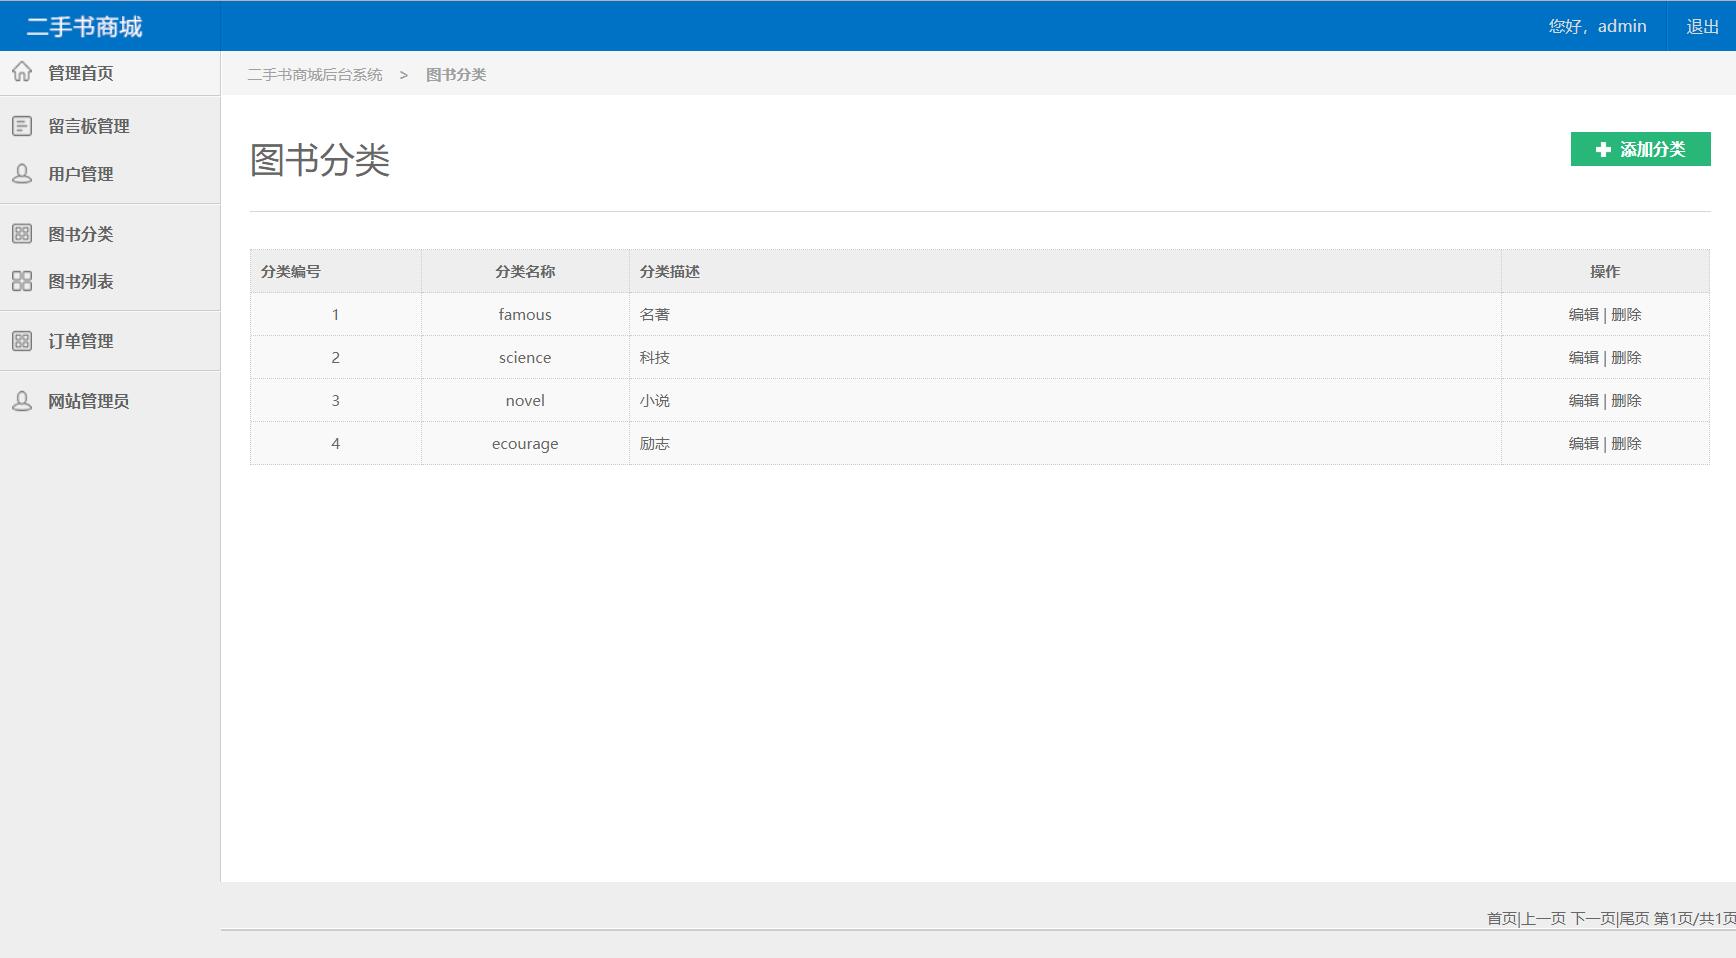Viewport: 1736px width, 958px height.
Task: Click 上一页 pagination link
Action: [1544, 918]
